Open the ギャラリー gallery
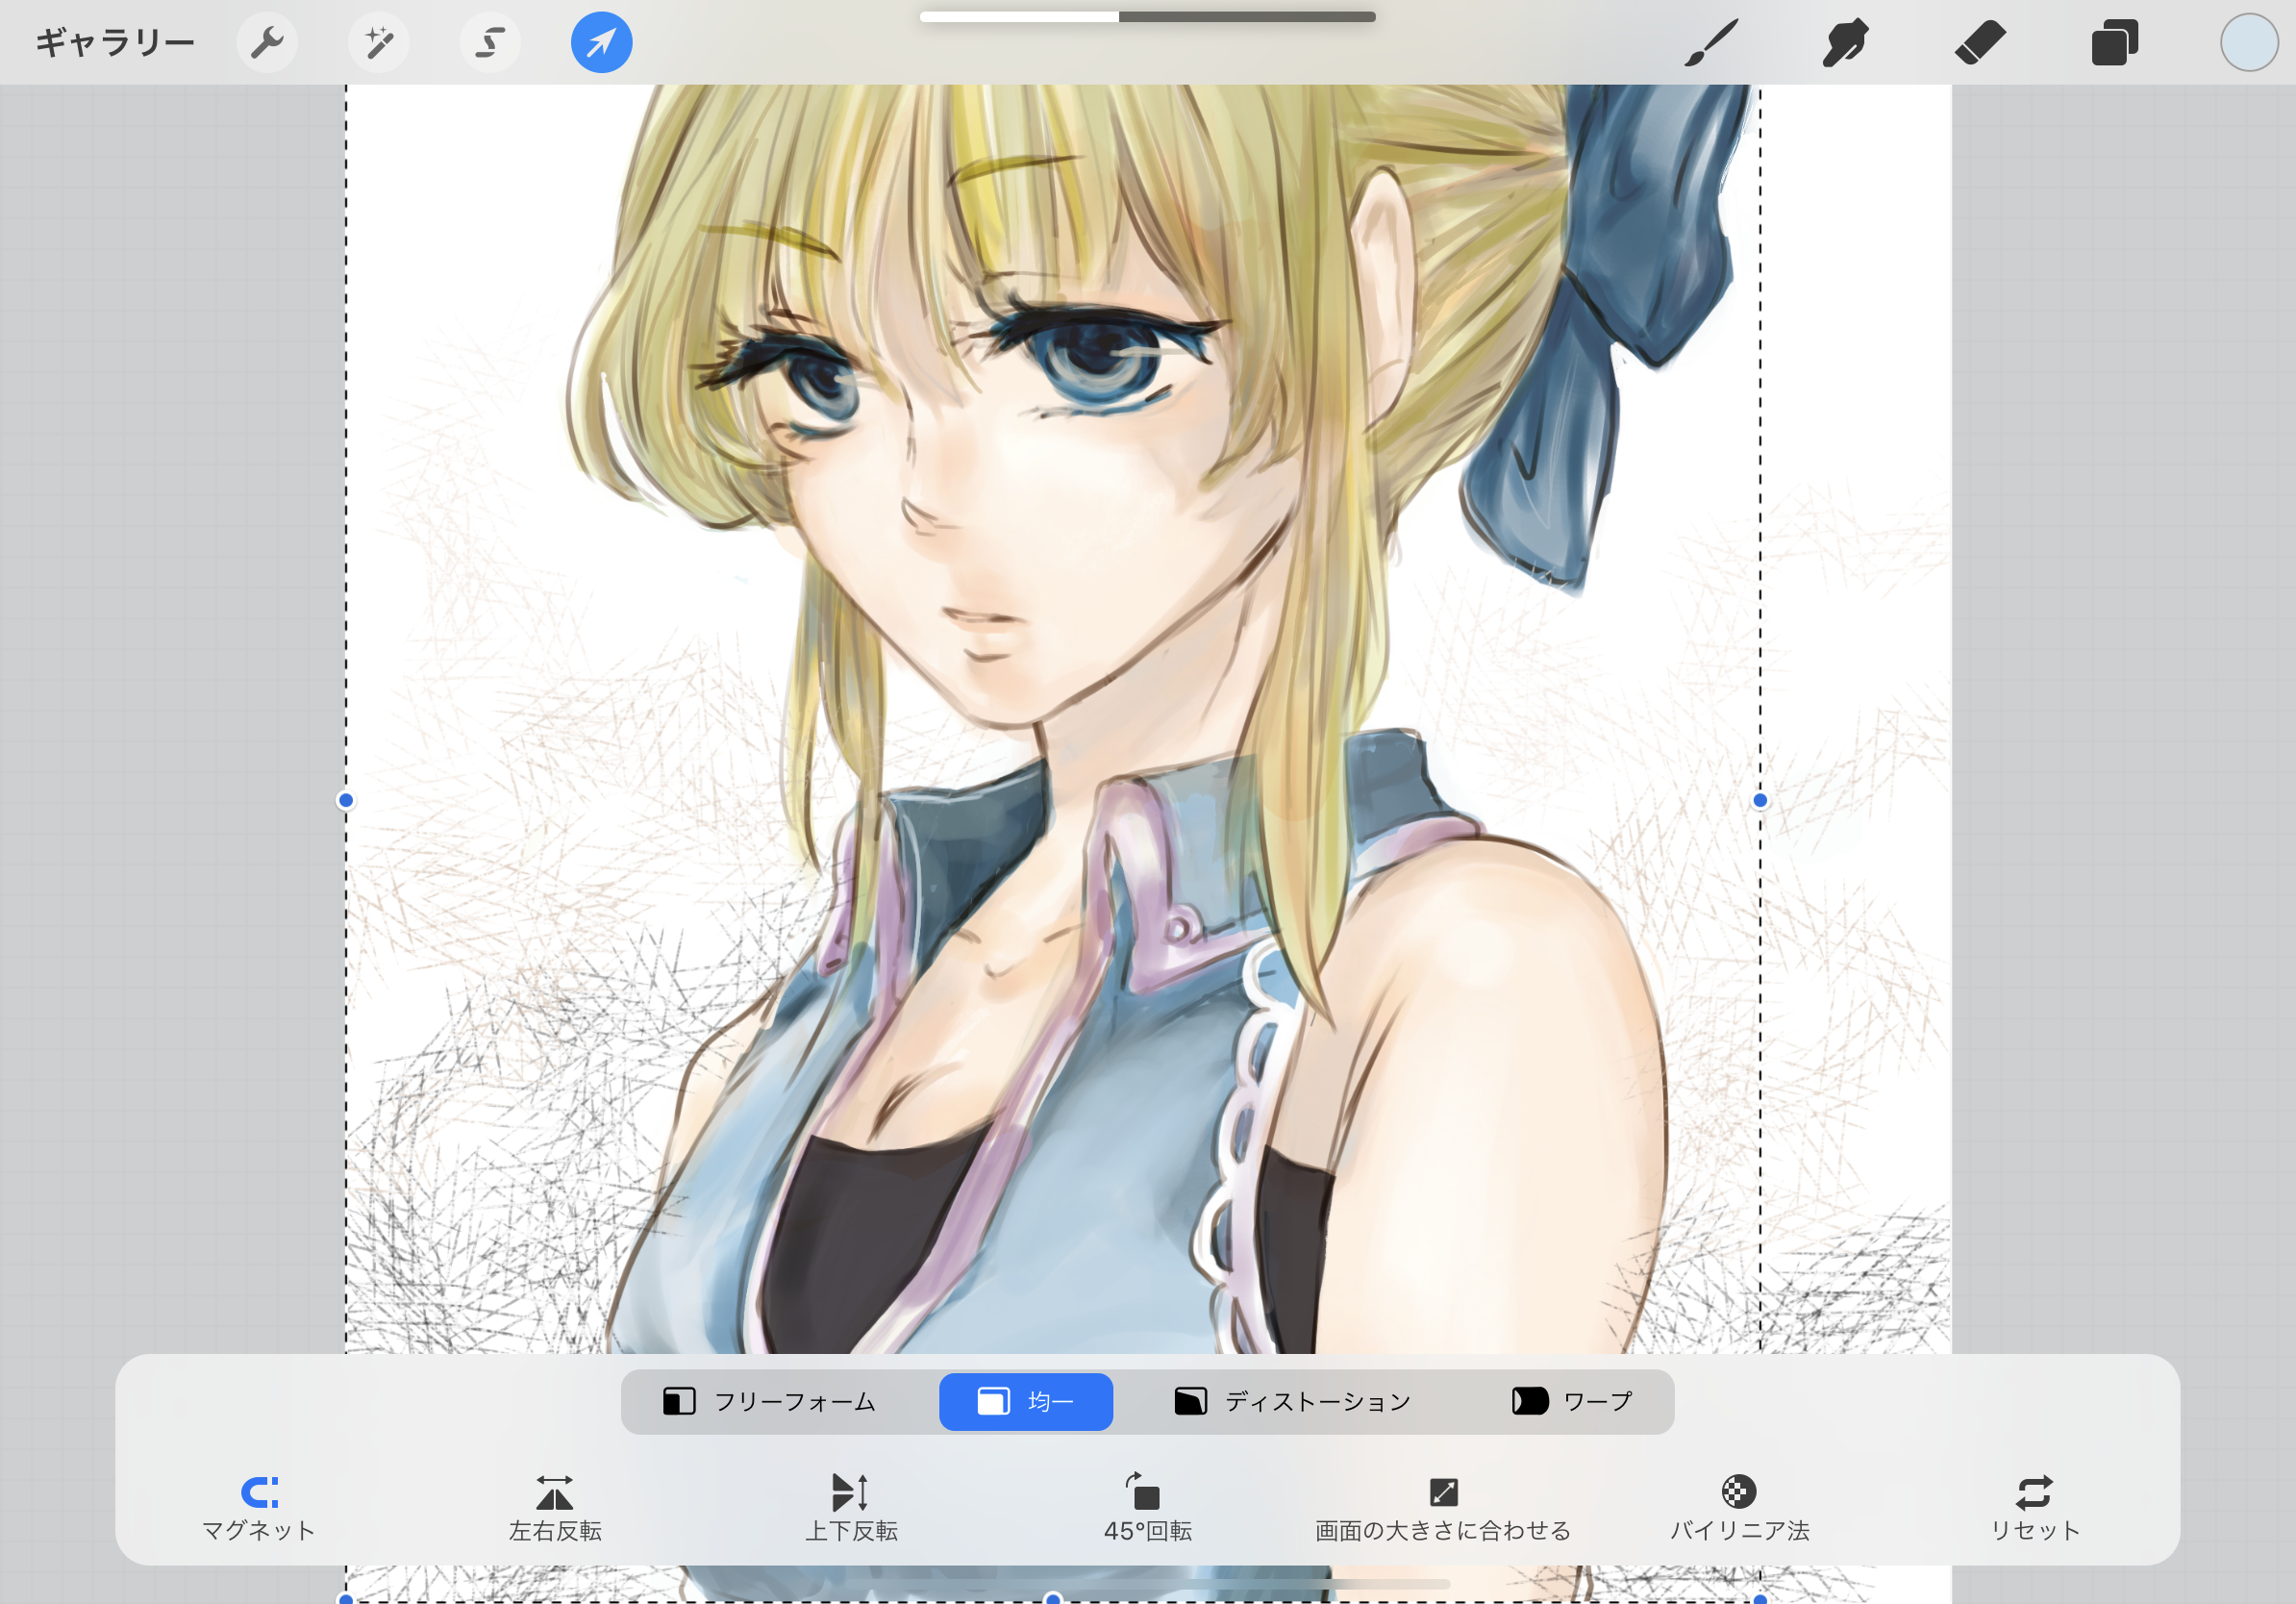Screen dimensions: 2296x1604 point(115,42)
